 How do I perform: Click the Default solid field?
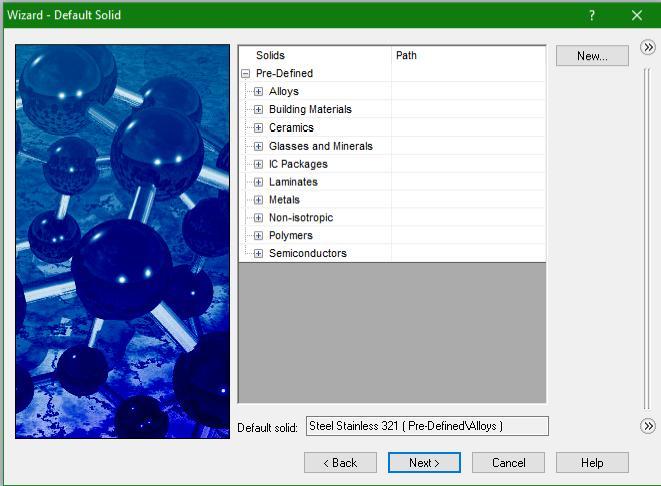[427, 426]
